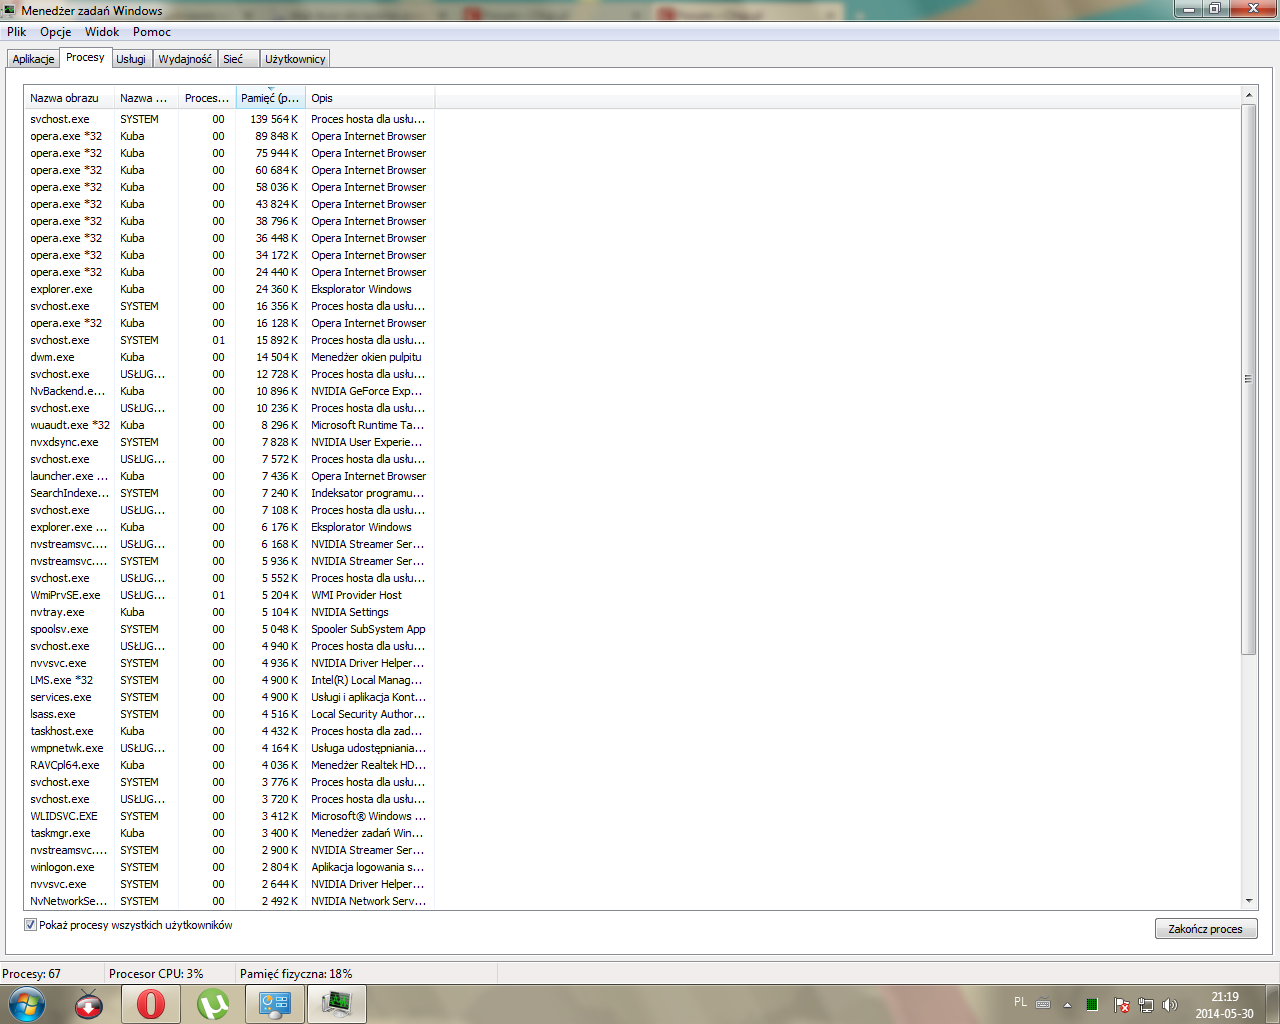Screen dimensions: 1280x1024
Task: Show hidden system tray icons
Action: coord(1067,1004)
